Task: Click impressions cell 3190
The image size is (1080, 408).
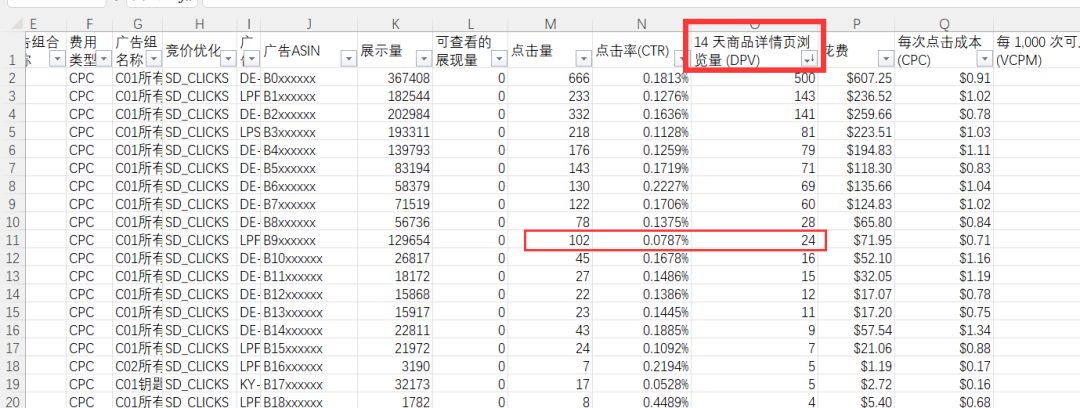Action: 395,366
